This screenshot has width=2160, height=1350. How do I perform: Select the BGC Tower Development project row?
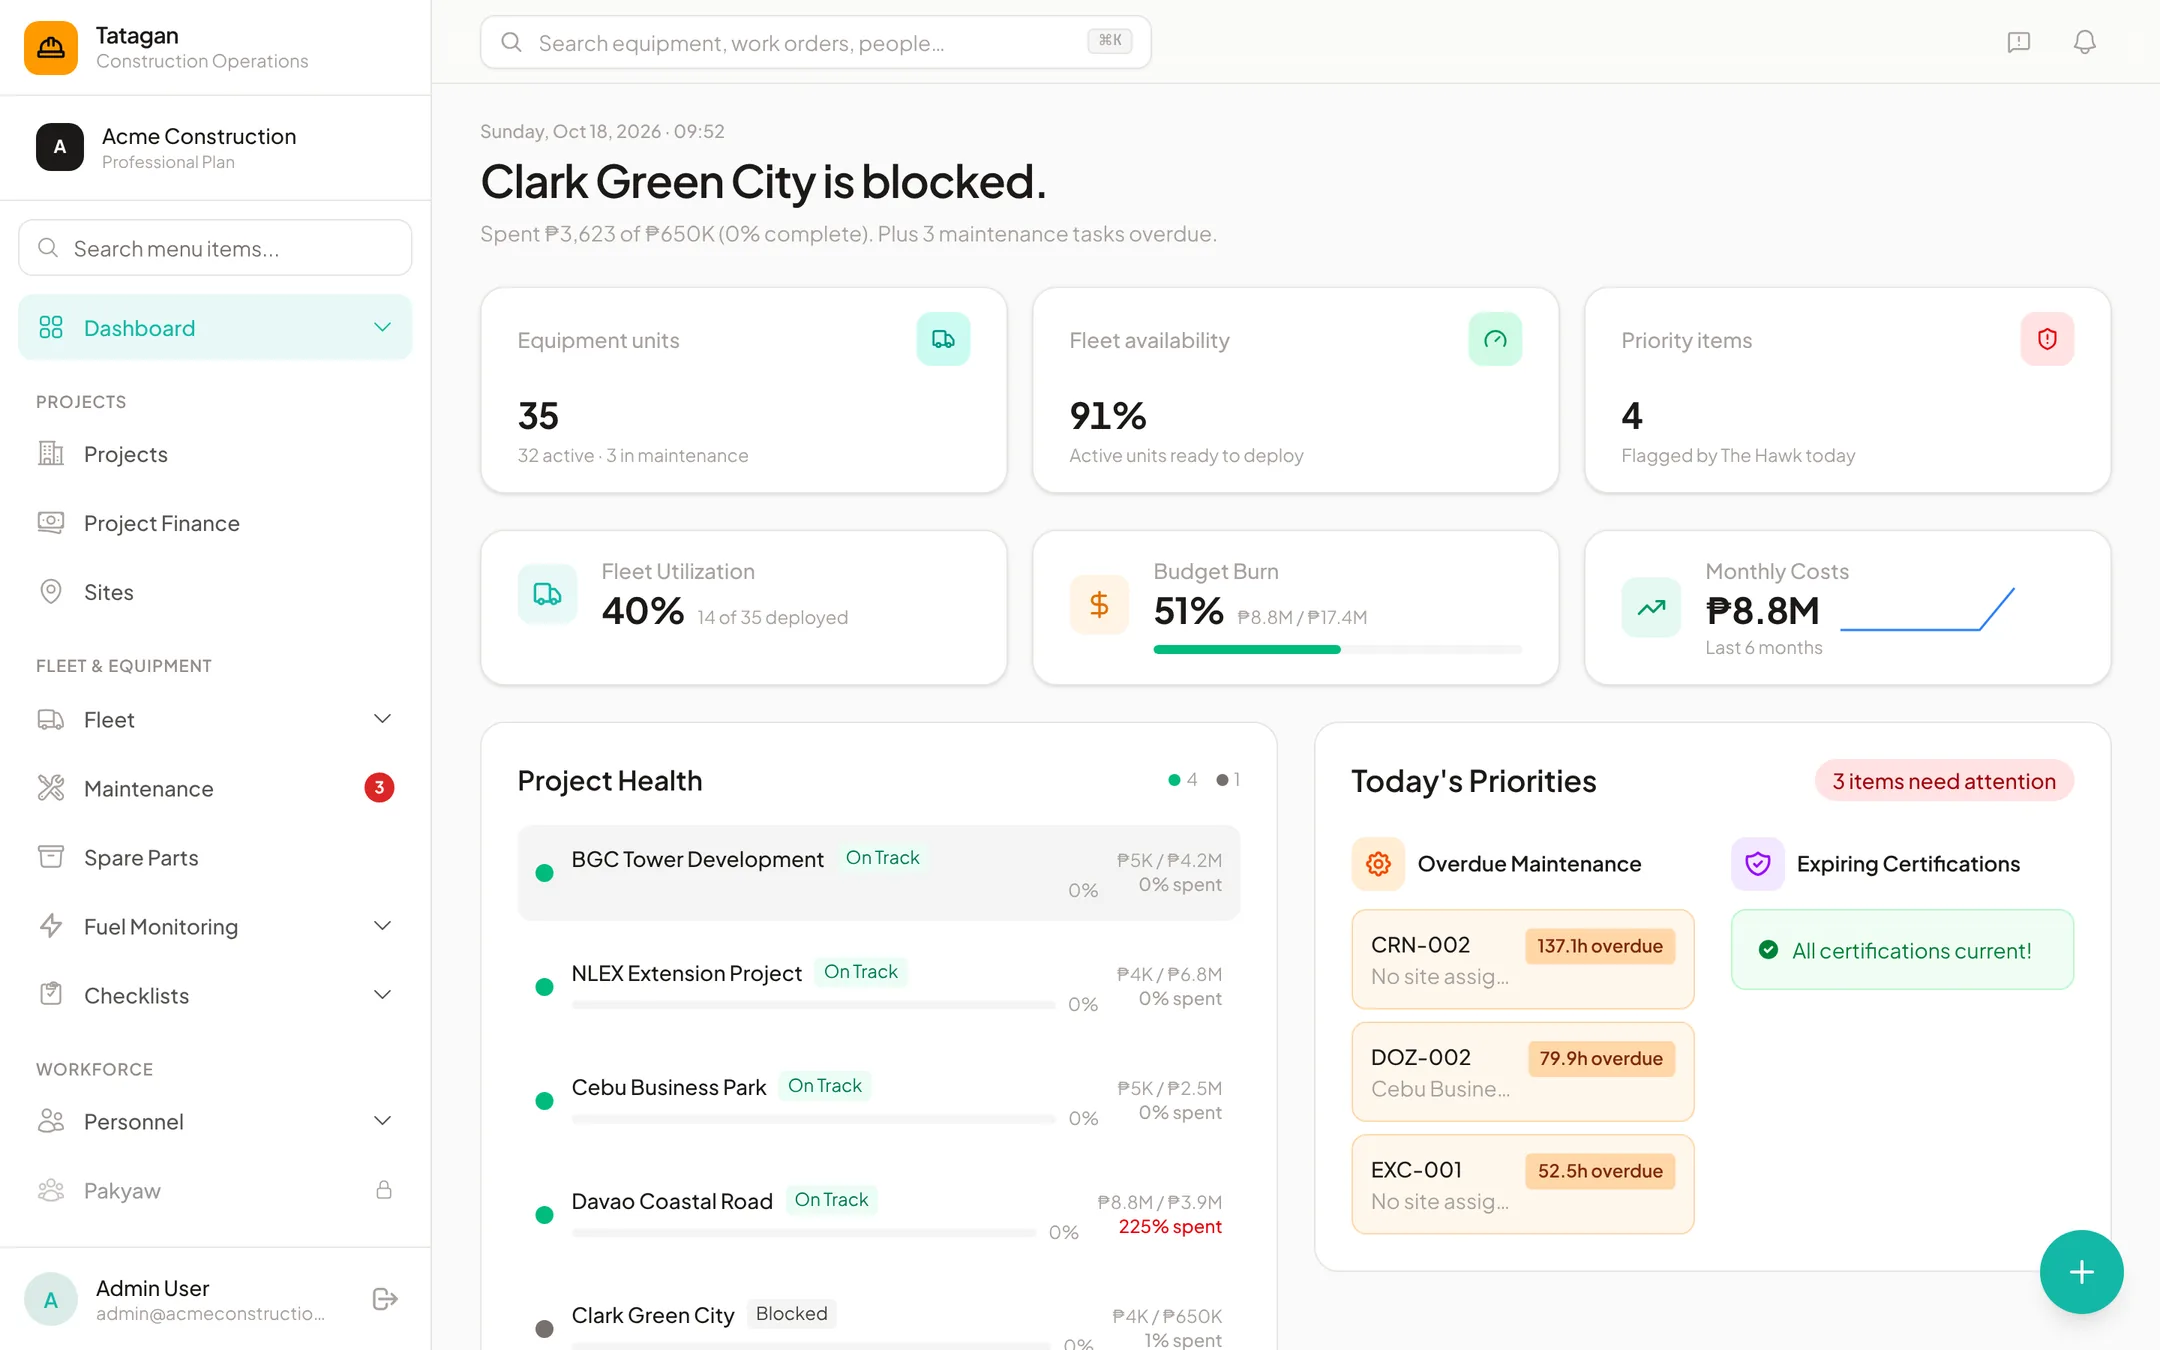(x=878, y=873)
